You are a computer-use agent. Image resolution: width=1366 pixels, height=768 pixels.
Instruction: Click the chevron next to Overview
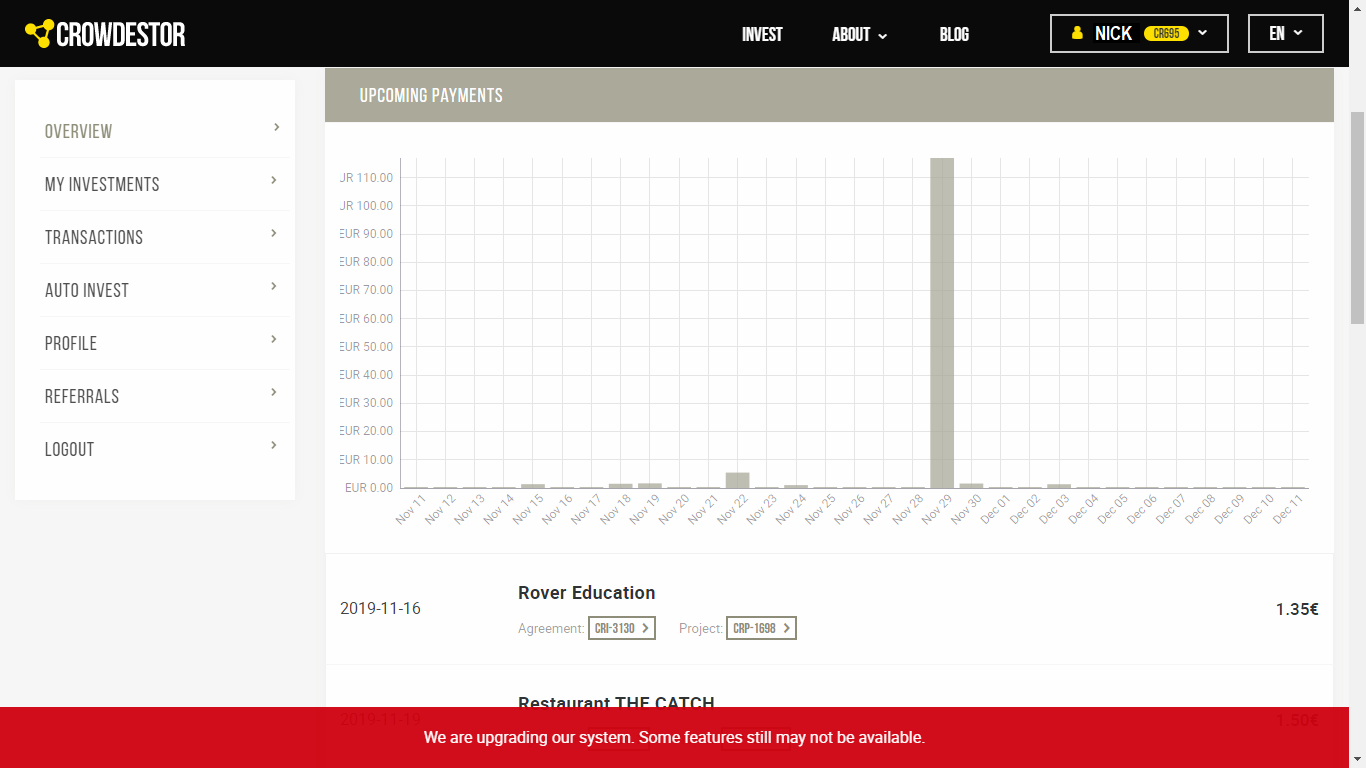tap(276, 127)
